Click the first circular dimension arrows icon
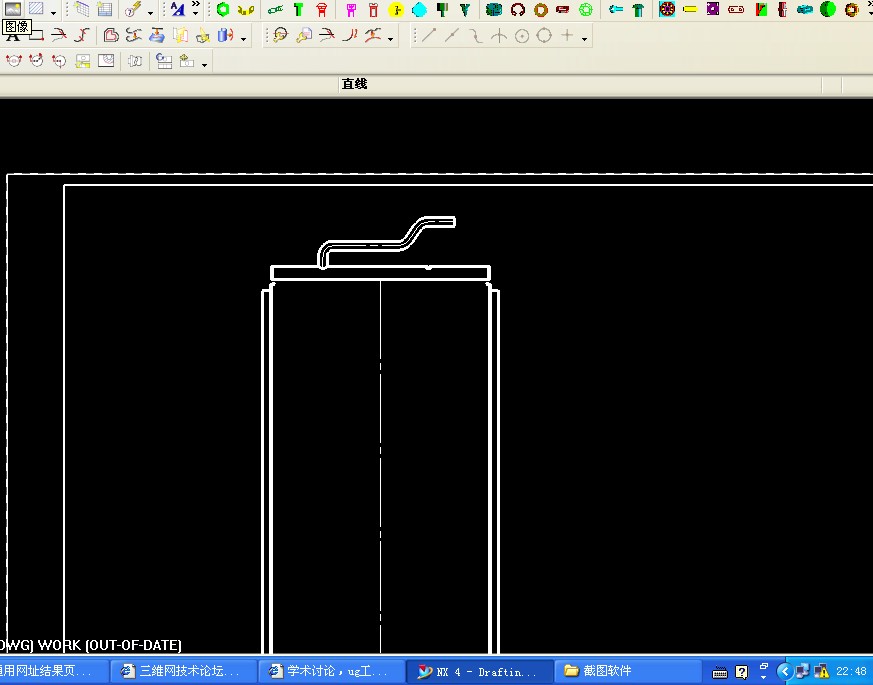Image resolution: width=873 pixels, height=685 pixels. click(14, 61)
